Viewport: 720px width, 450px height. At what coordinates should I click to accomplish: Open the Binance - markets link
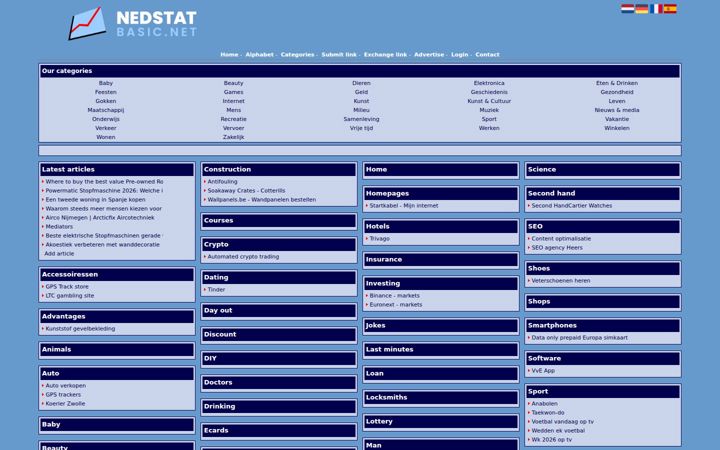click(394, 296)
